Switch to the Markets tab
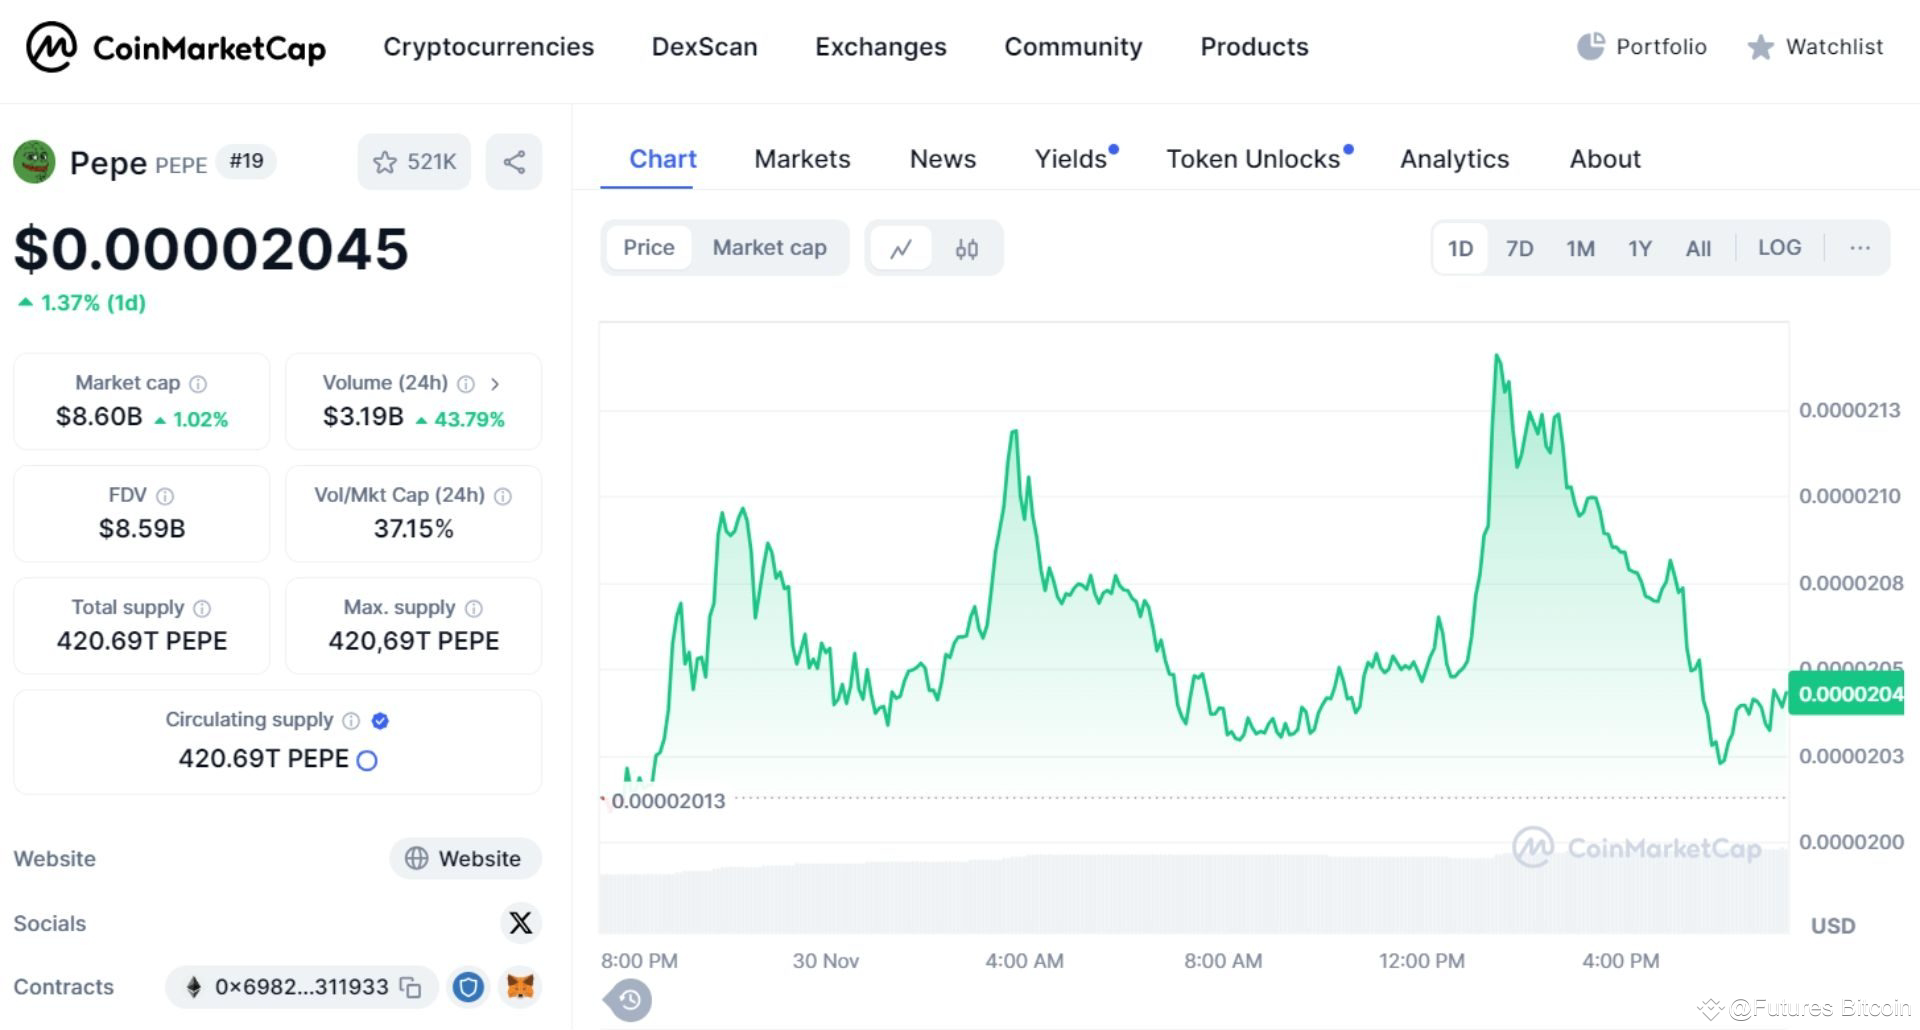Screen dimensions: 1920x1030 point(802,159)
